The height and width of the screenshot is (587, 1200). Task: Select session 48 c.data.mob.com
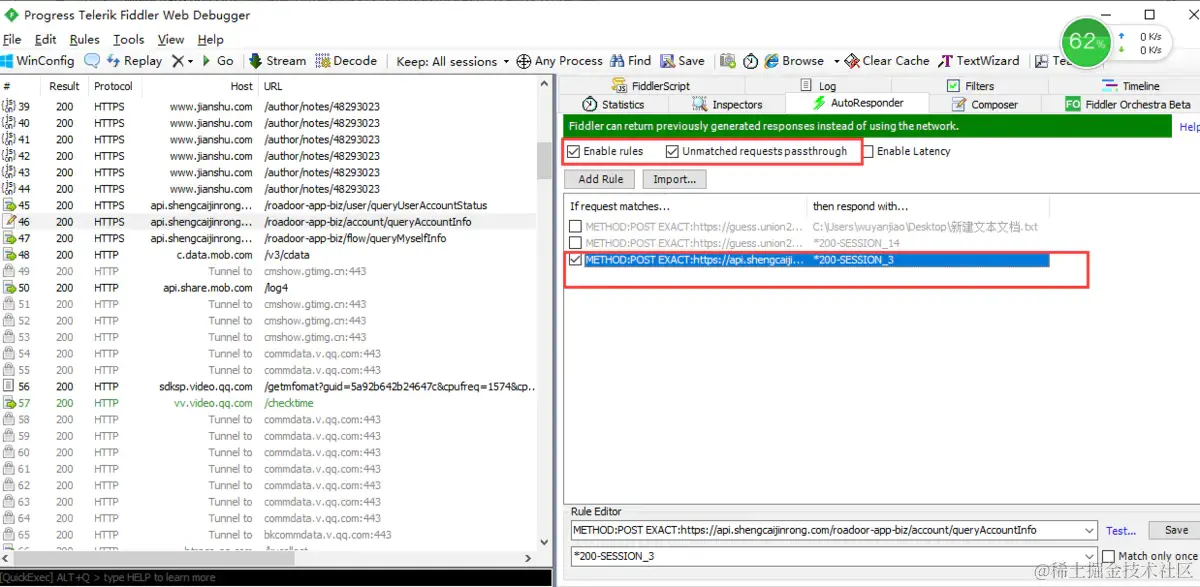click(x=268, y=255)
